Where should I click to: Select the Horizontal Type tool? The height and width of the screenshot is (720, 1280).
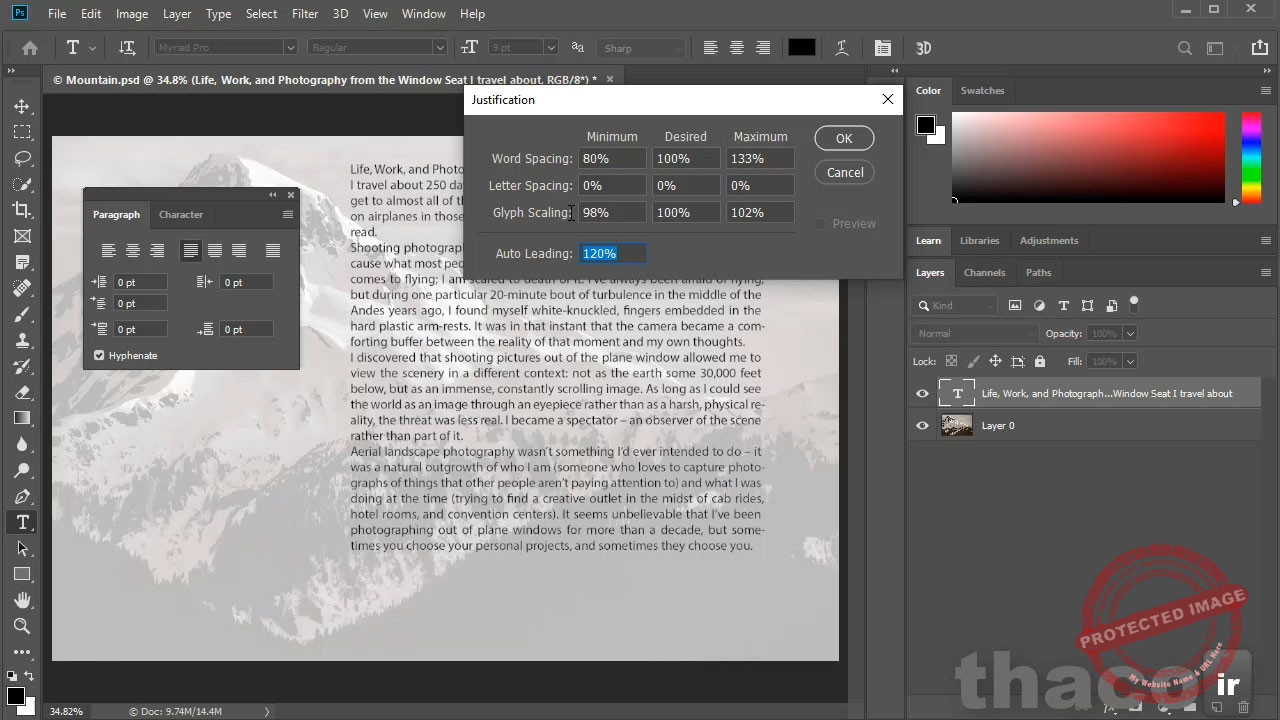point(22,522)
